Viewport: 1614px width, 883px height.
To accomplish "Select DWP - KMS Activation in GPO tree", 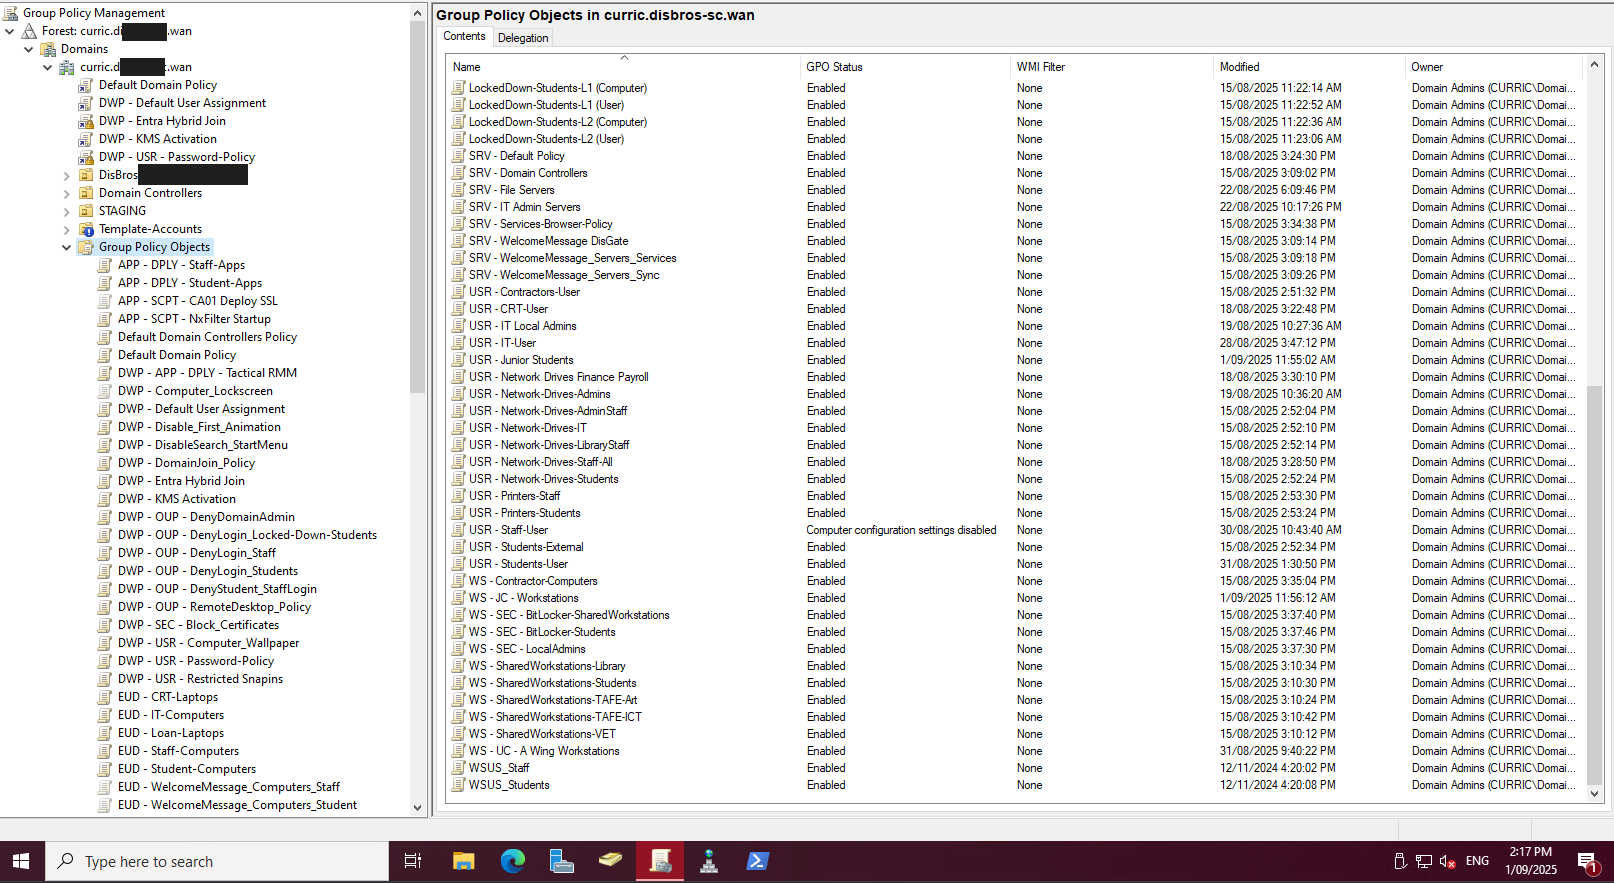I will click(195, 499).
